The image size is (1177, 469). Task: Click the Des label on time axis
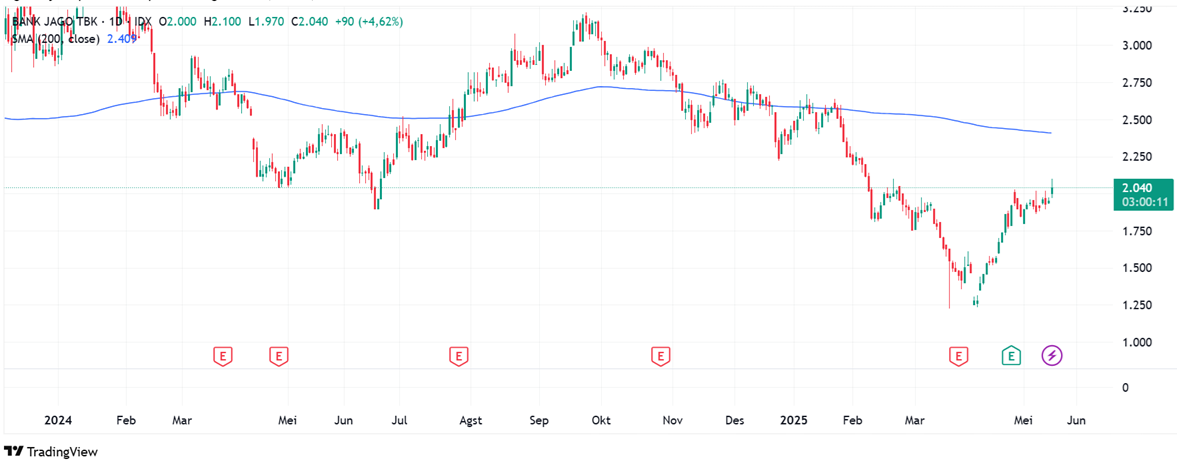[x=735, y=421]
